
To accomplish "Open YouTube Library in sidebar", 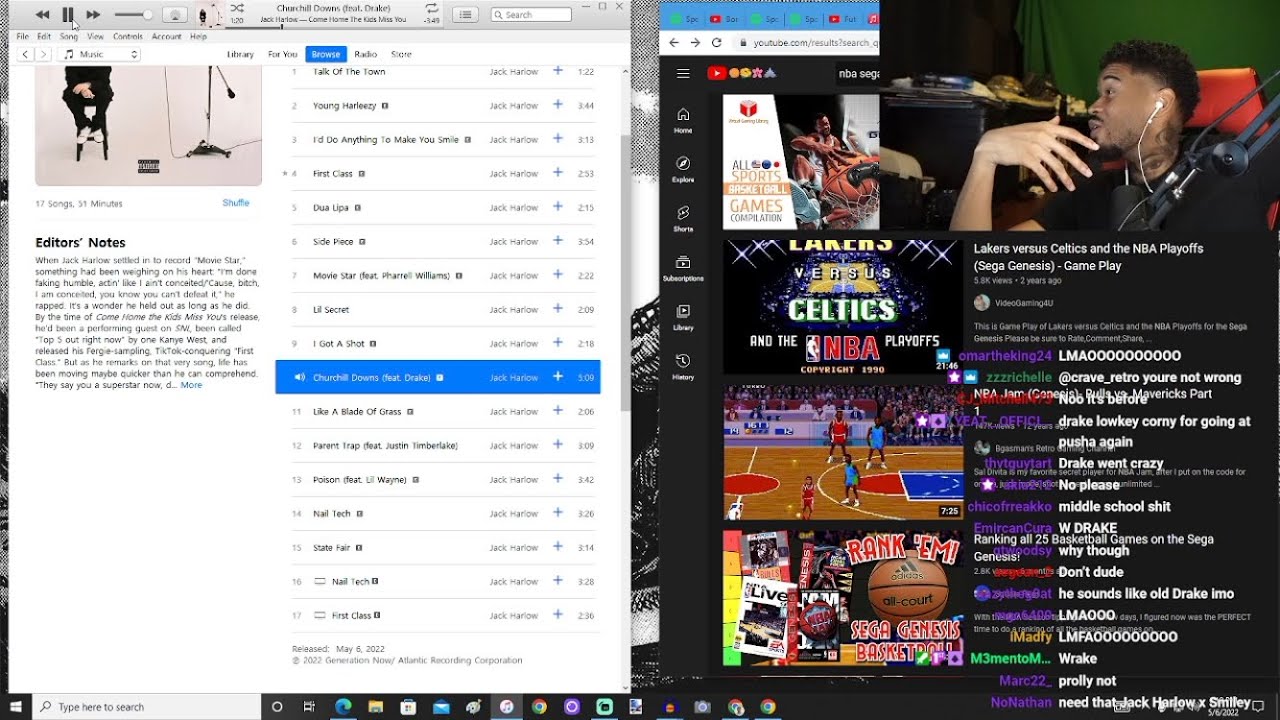I will click(683, 316).
